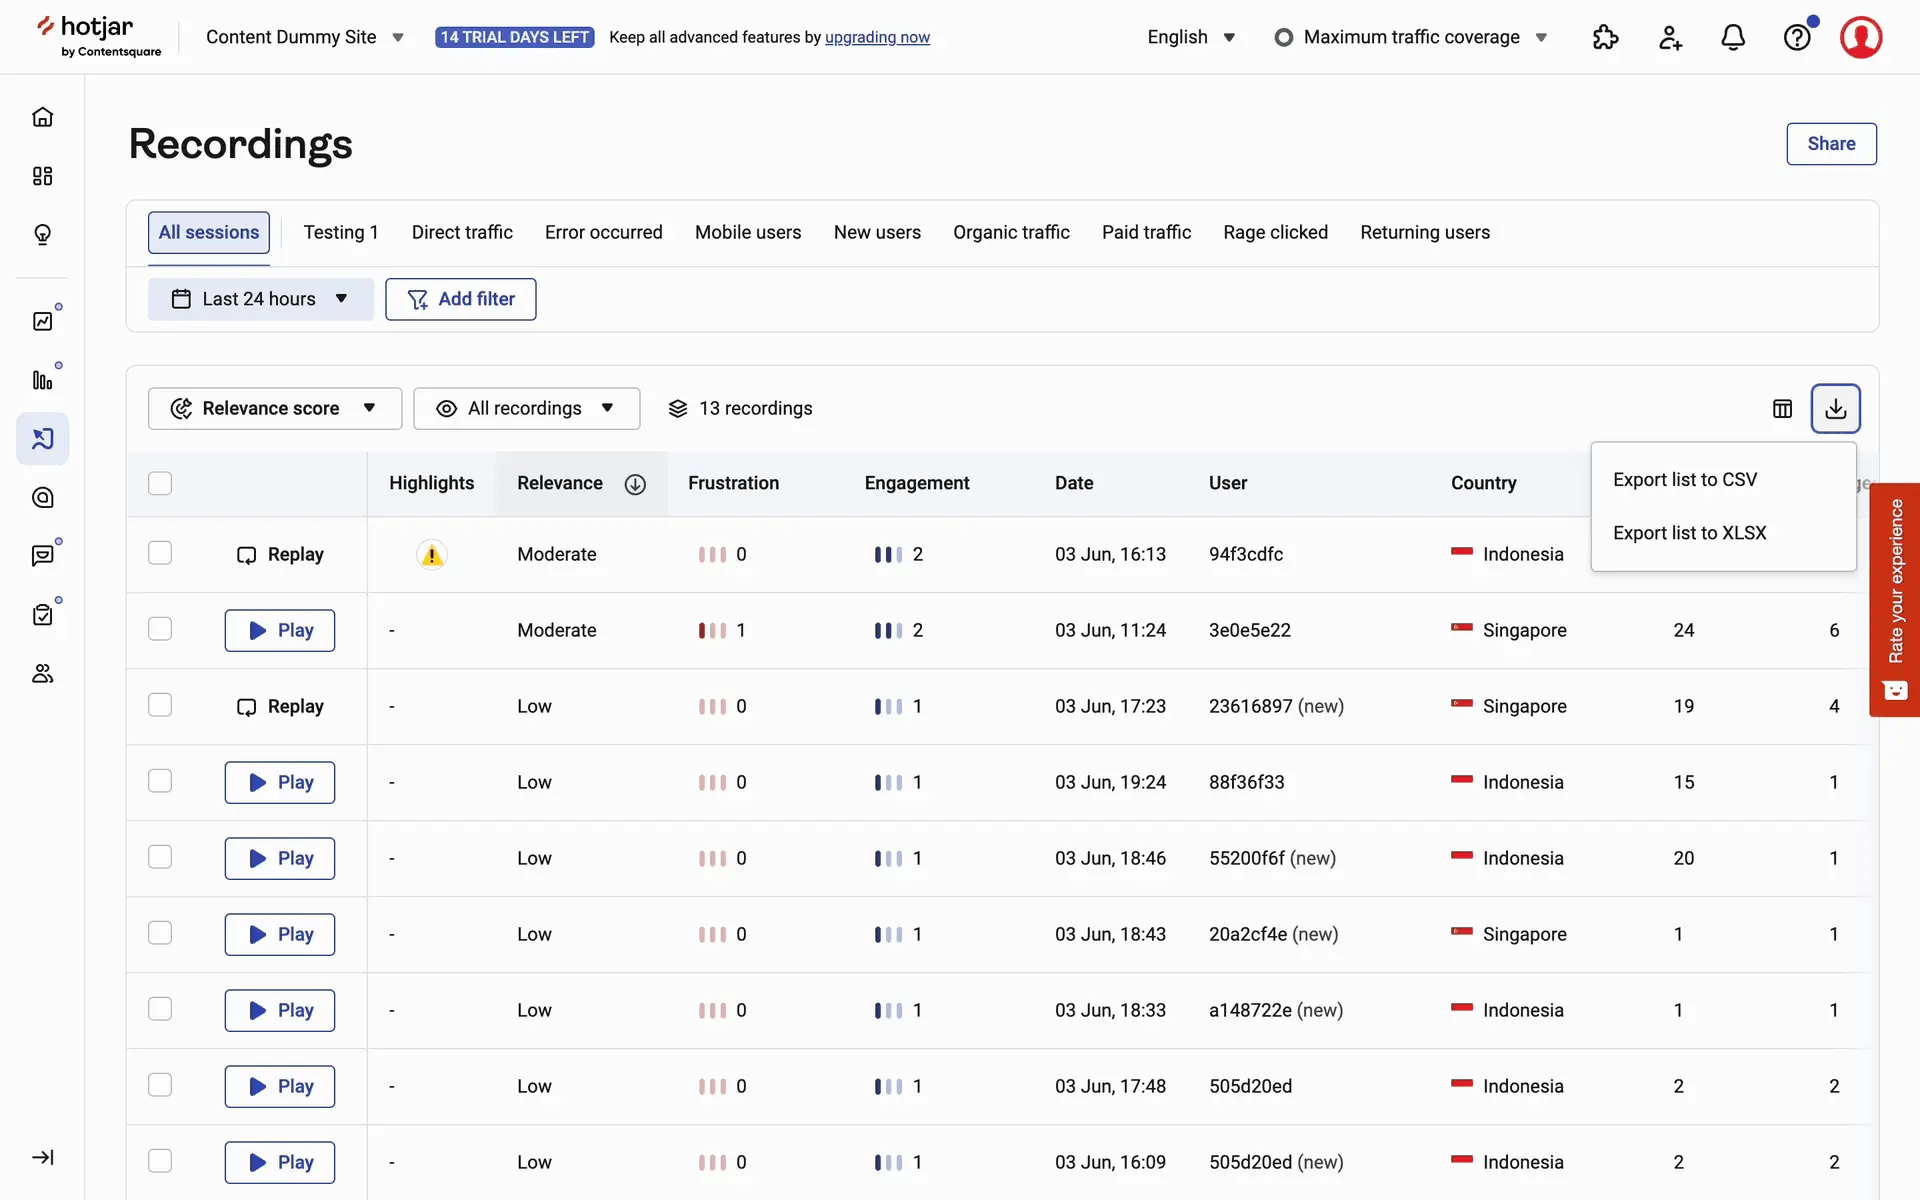Open the Recordings icon in sidebar
This screenshot has width=1920, height=1200.
[42, 438]
